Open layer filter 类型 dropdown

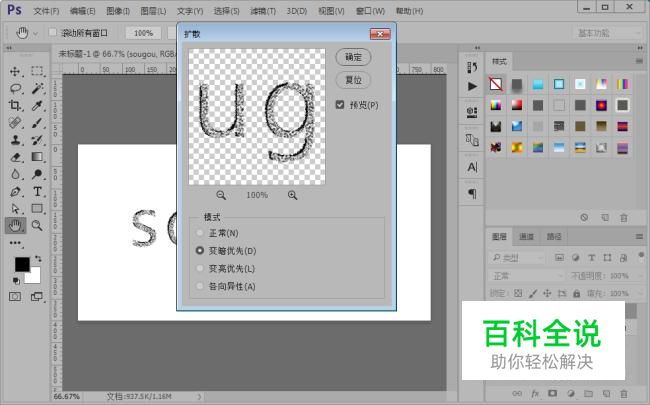coord(517,258)
